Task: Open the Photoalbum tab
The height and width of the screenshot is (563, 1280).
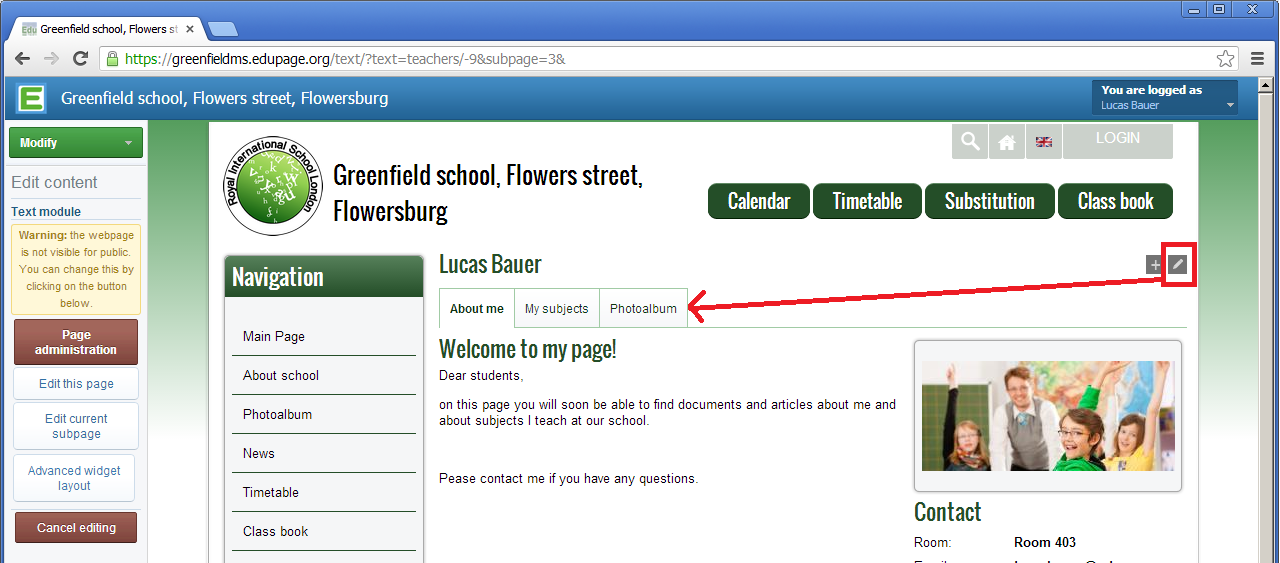Action: pyautogui.click(x=643, y=308)
